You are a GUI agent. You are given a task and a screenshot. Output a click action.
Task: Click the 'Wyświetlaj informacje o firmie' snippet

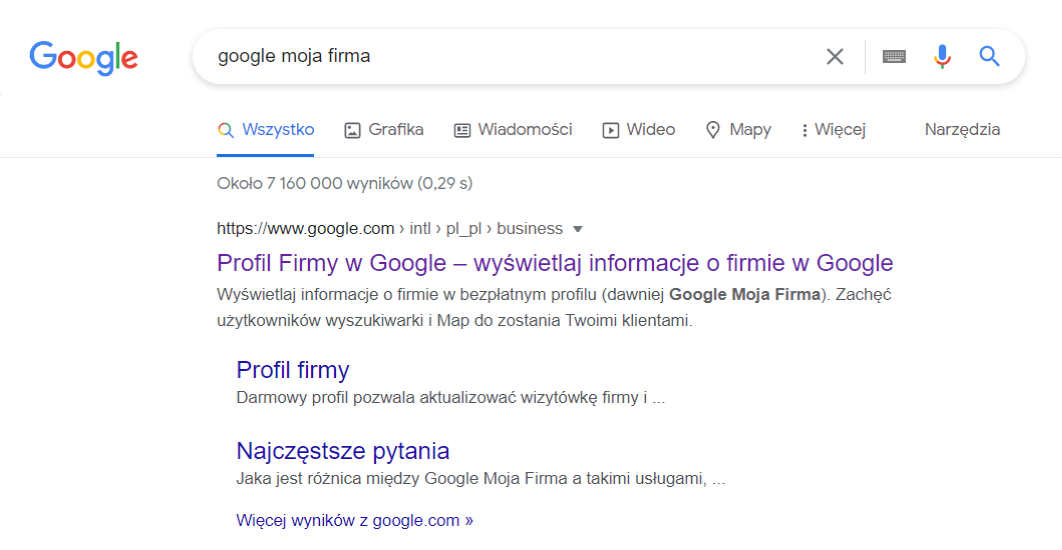554,308
